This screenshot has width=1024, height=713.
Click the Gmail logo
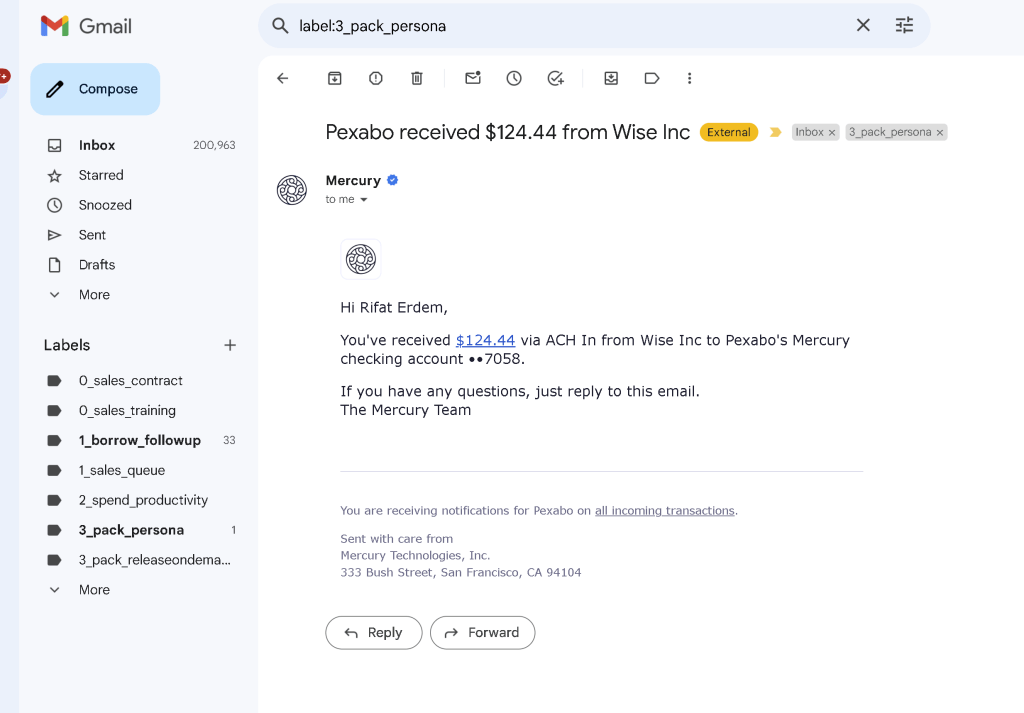click(x=86, y=26)
